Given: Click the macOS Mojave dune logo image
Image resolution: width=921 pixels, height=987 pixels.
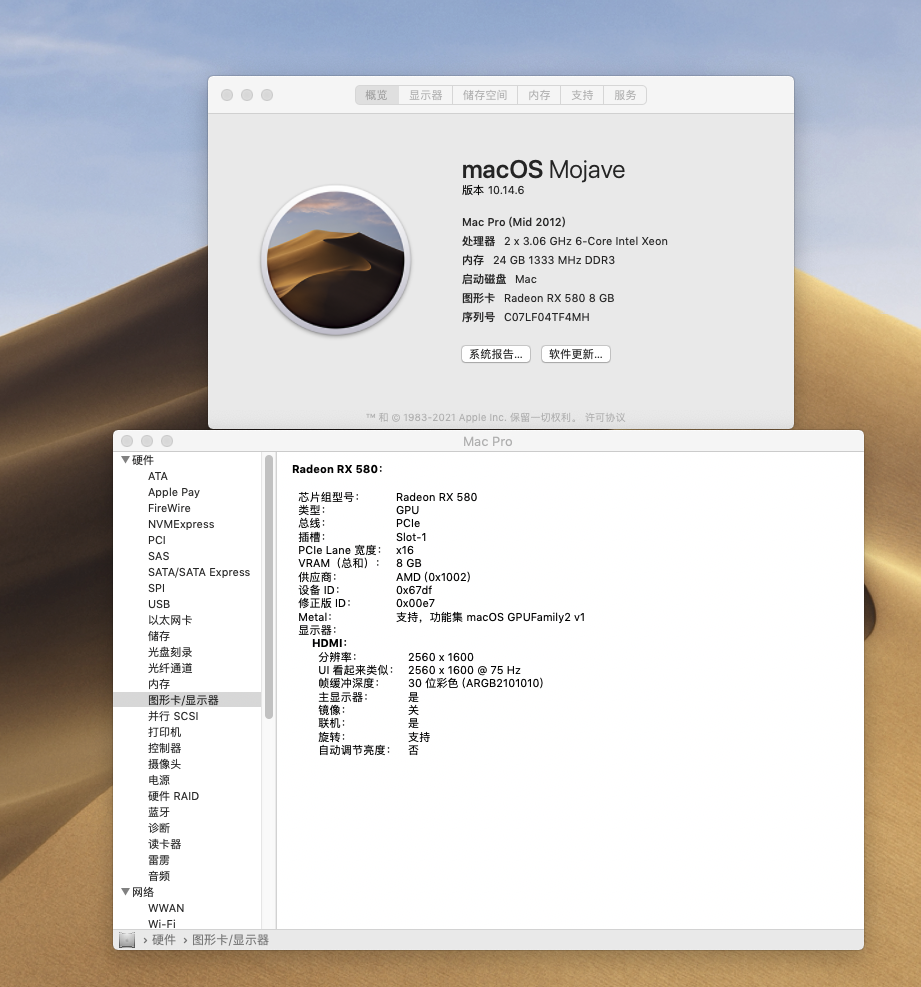Looking at the screenshot, I should pos(336,262).
